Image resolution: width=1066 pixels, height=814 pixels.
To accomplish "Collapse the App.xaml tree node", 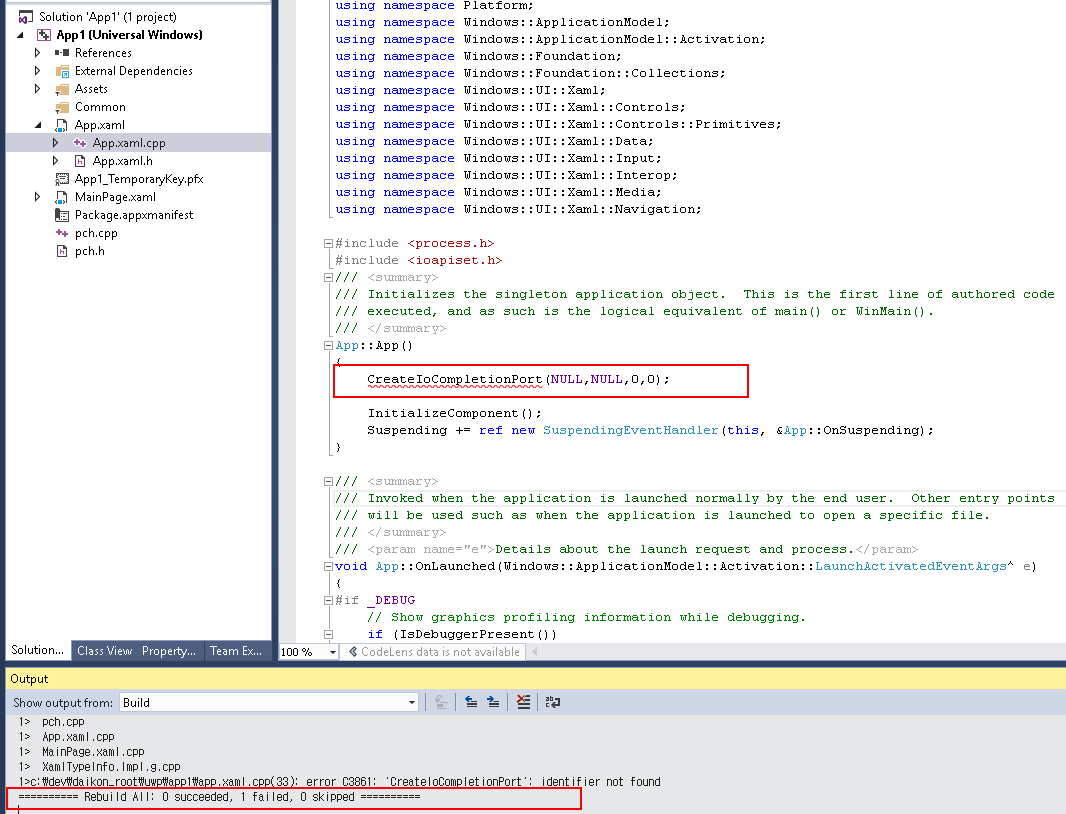I will click(x=38, y=125).
